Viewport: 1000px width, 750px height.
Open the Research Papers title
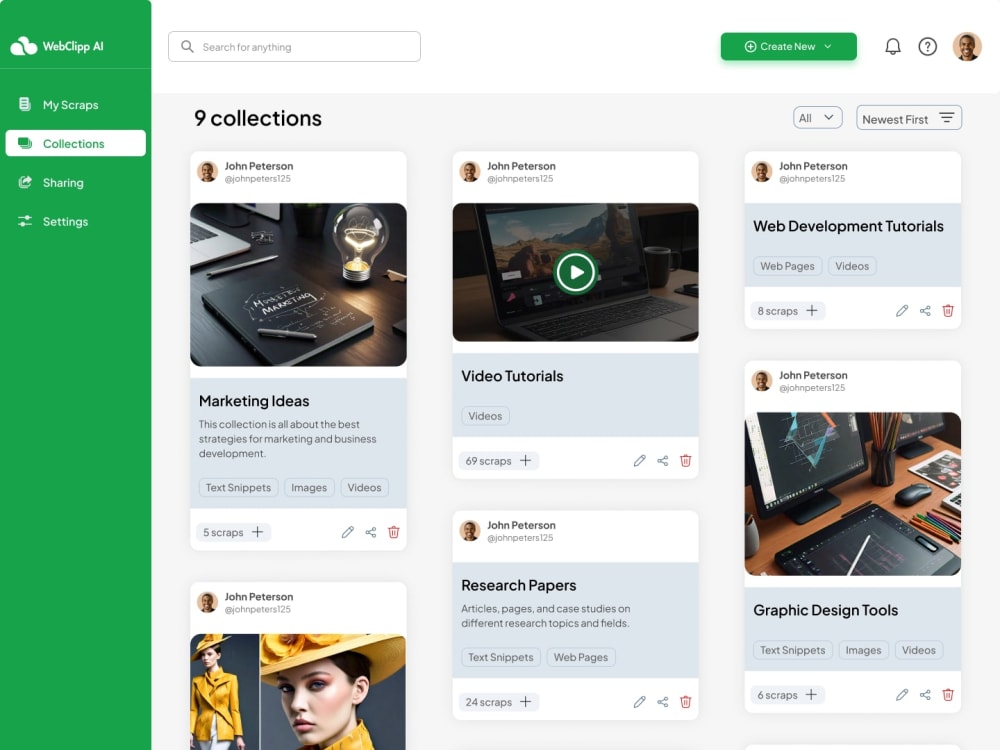coord(518,585)
